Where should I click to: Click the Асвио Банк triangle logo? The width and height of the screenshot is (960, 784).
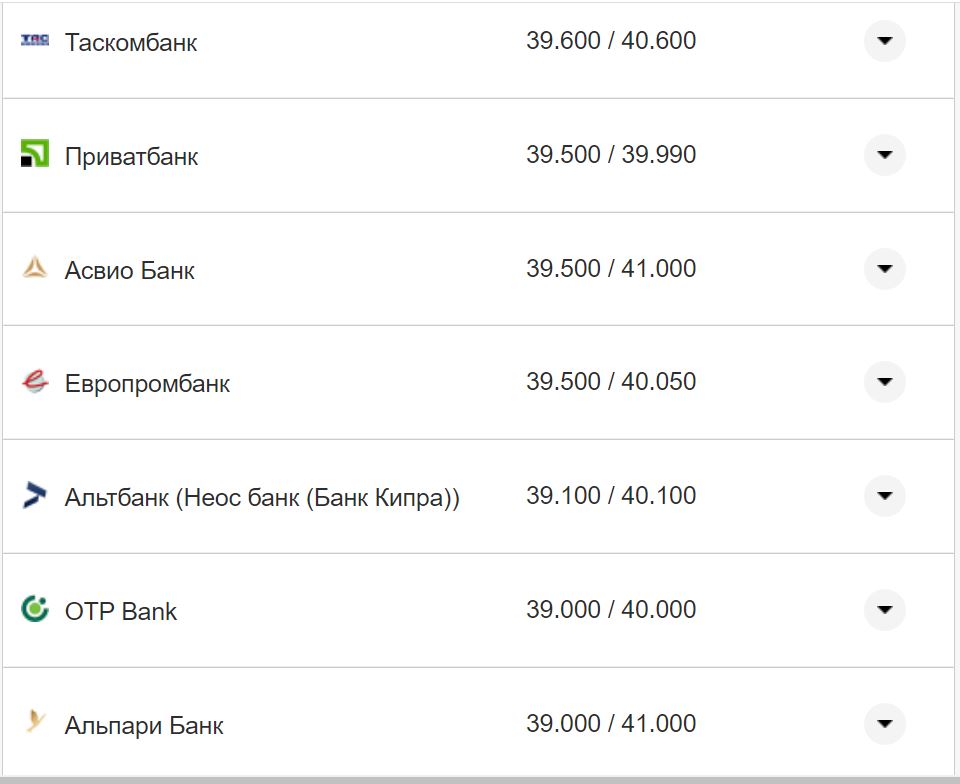coord(35,268)
